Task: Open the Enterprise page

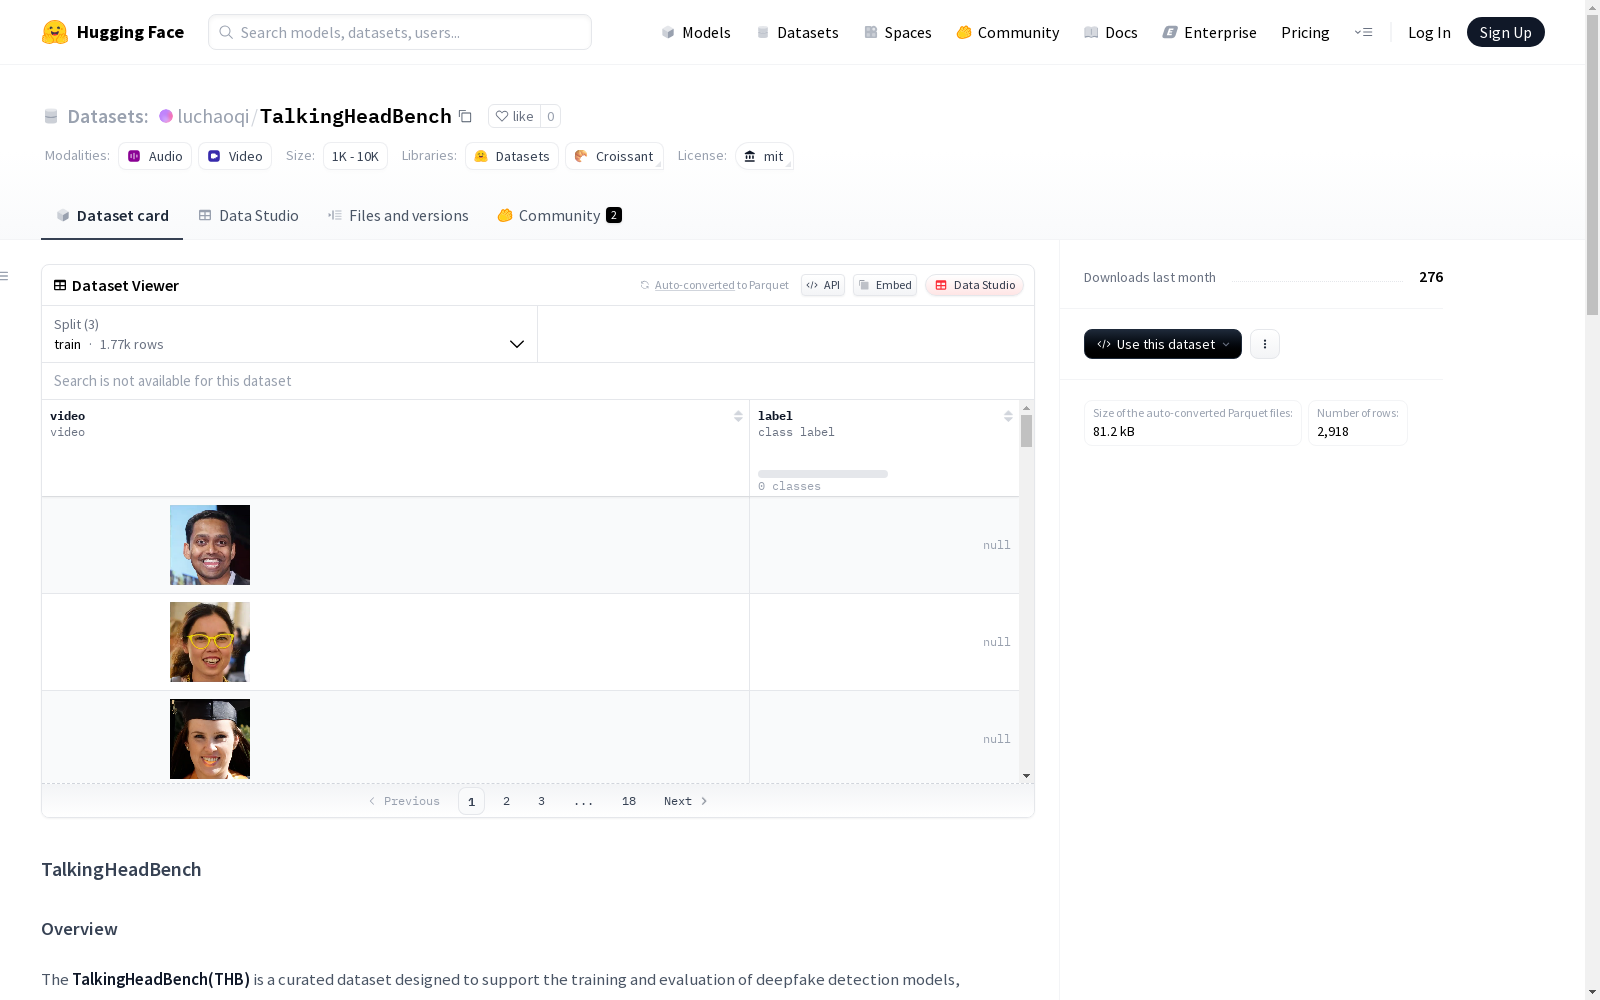Action: point(1209,32)
